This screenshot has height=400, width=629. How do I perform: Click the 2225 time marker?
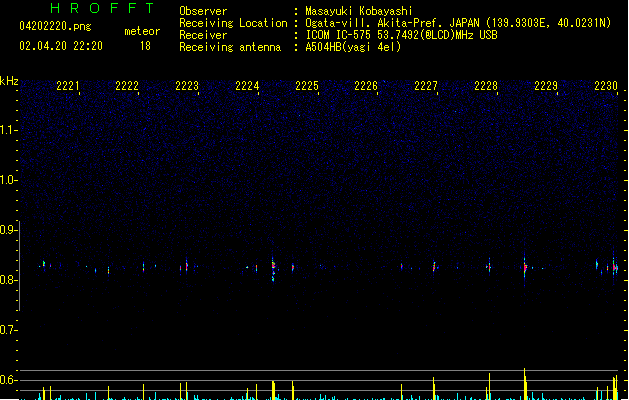[x=307, y=86]
